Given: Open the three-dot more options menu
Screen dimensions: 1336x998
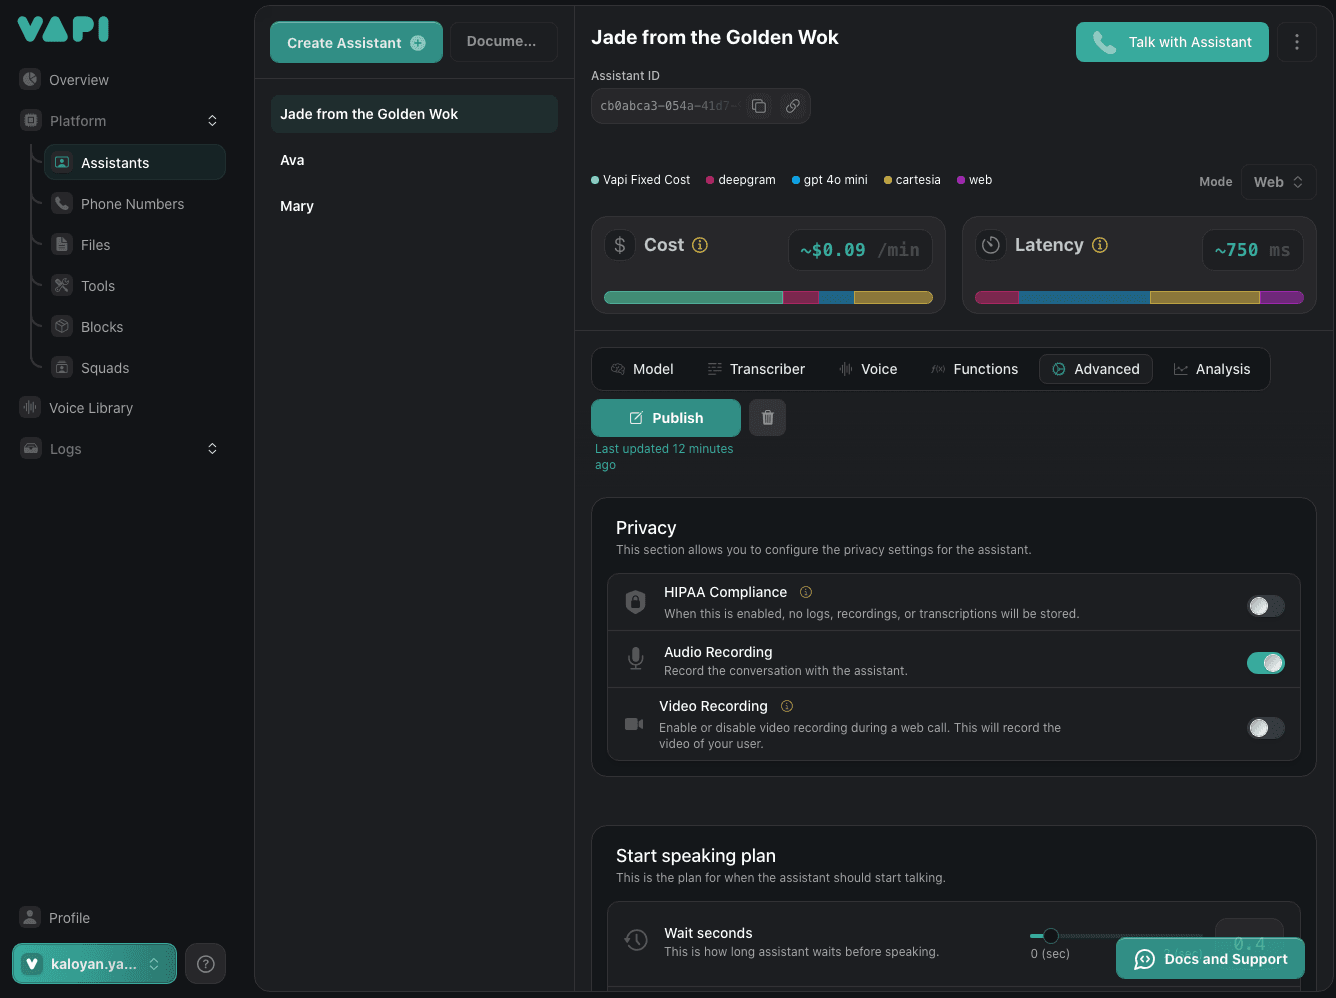Looking at the screenshot, I should pos(1297,42).
